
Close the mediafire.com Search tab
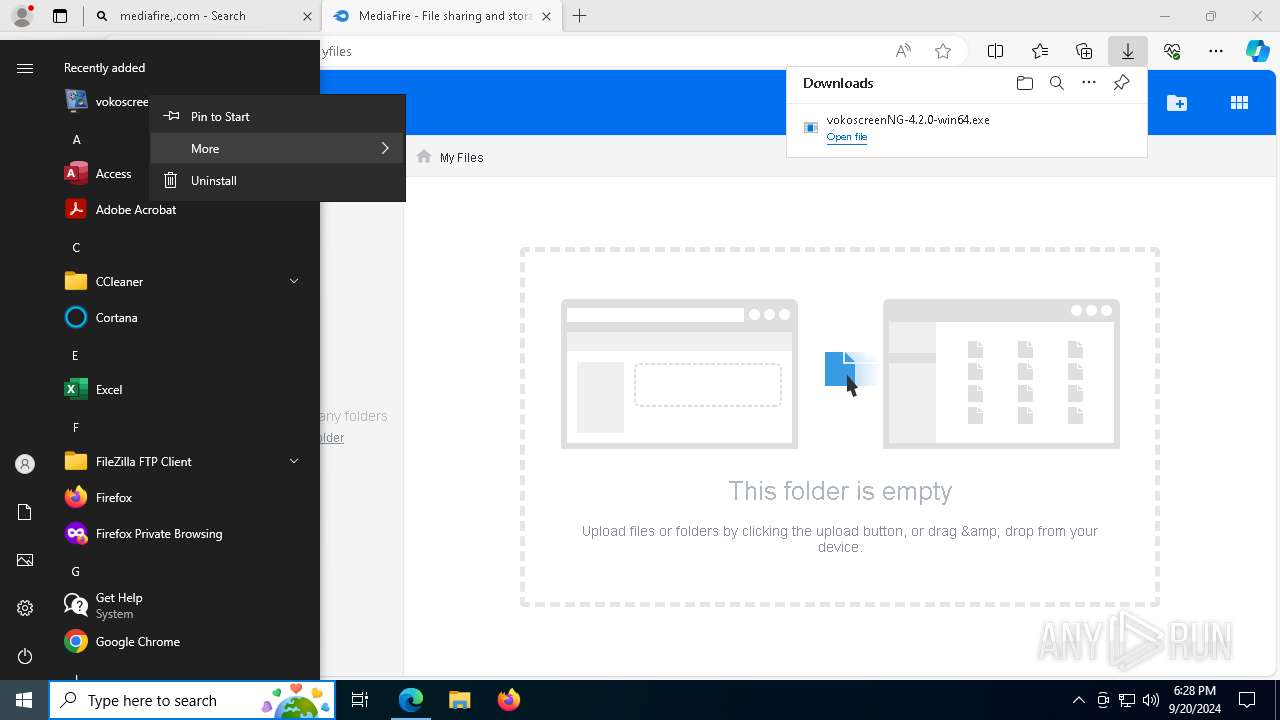tap(307, 16)
